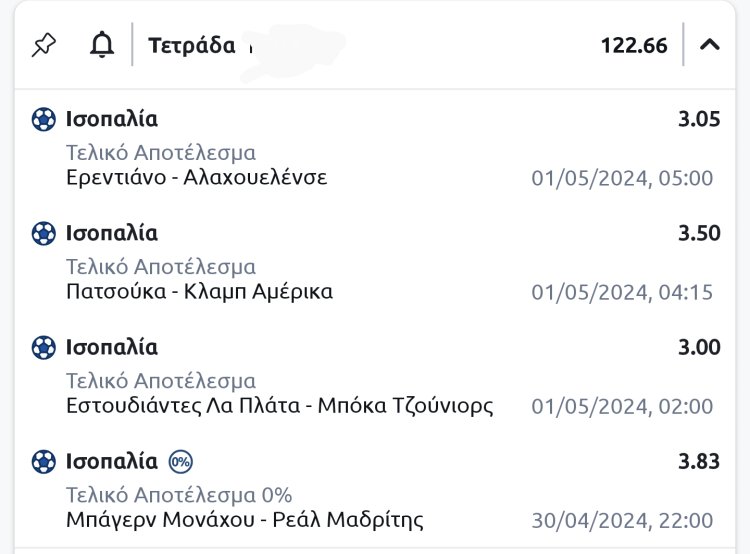Collapse the Τετράδα bet with chevron
The height and width of the screenshot is (554, 750).
pos(710,45)
